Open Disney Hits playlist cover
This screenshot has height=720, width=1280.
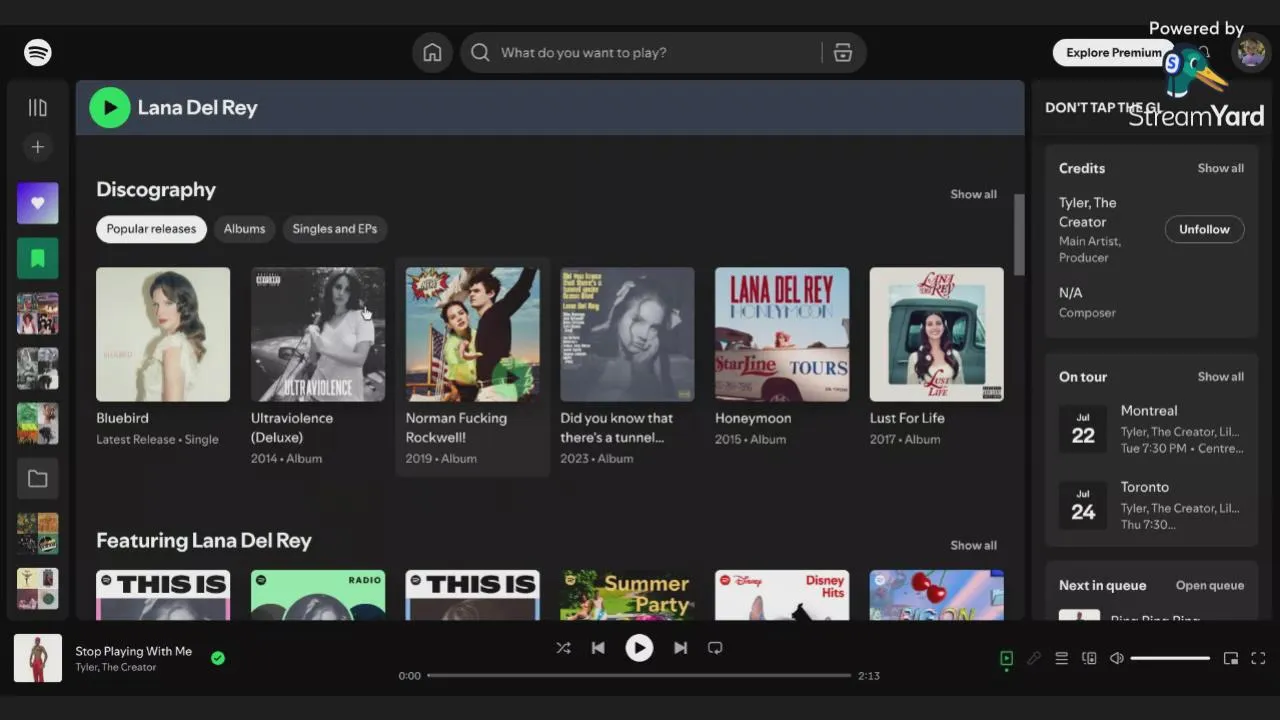[782, 595]
